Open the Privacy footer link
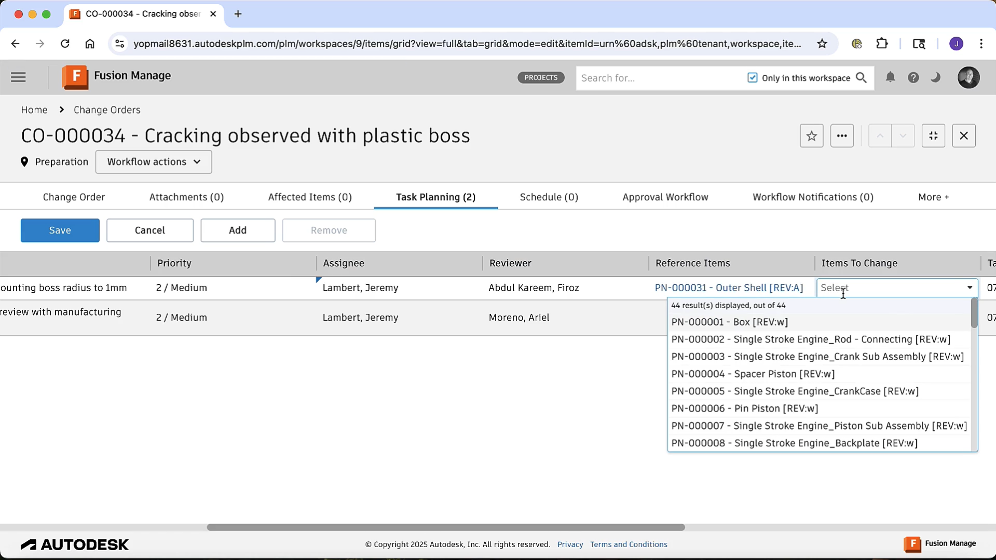Image resolution: width=996 pixels, height=560 pixels. [x=570, y=545]
